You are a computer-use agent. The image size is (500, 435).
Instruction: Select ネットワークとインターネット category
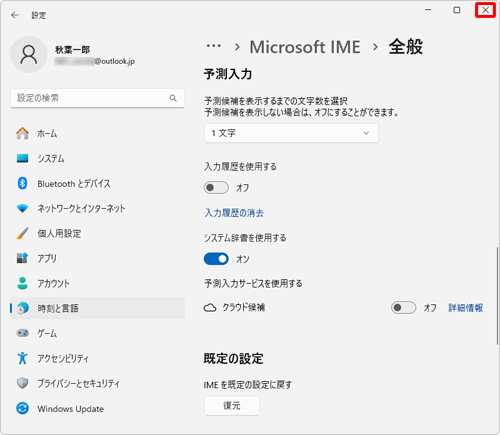97,209
